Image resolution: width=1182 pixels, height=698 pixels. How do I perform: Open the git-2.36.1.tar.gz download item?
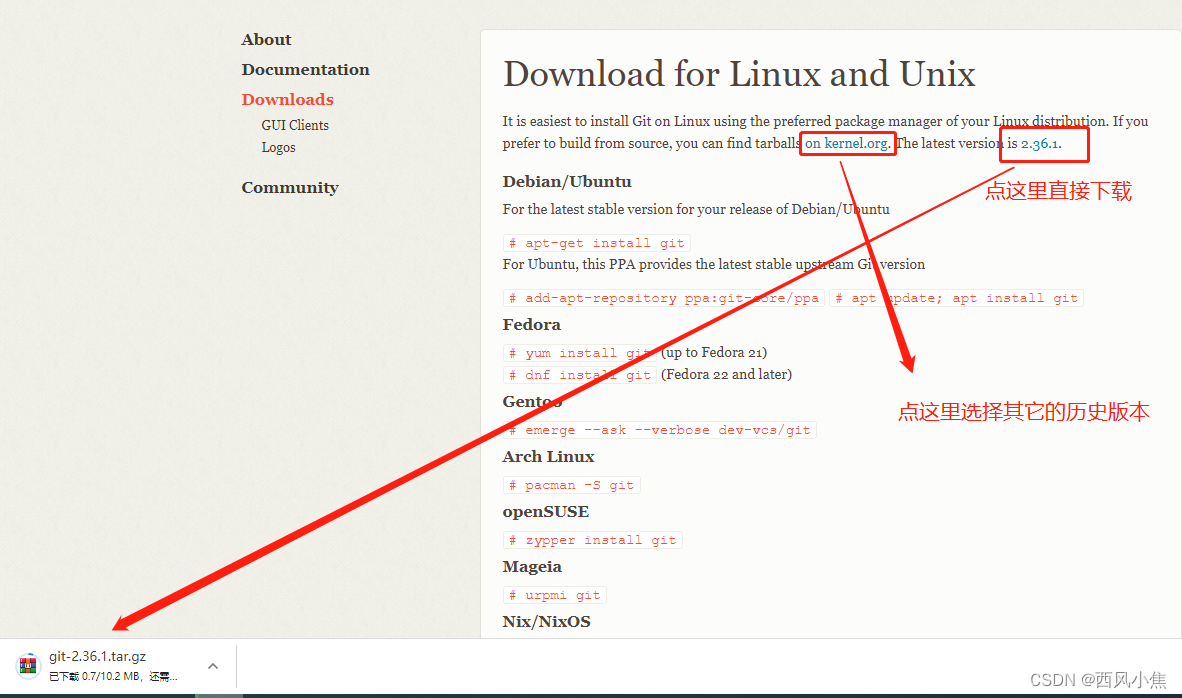(x=113, y=666)
